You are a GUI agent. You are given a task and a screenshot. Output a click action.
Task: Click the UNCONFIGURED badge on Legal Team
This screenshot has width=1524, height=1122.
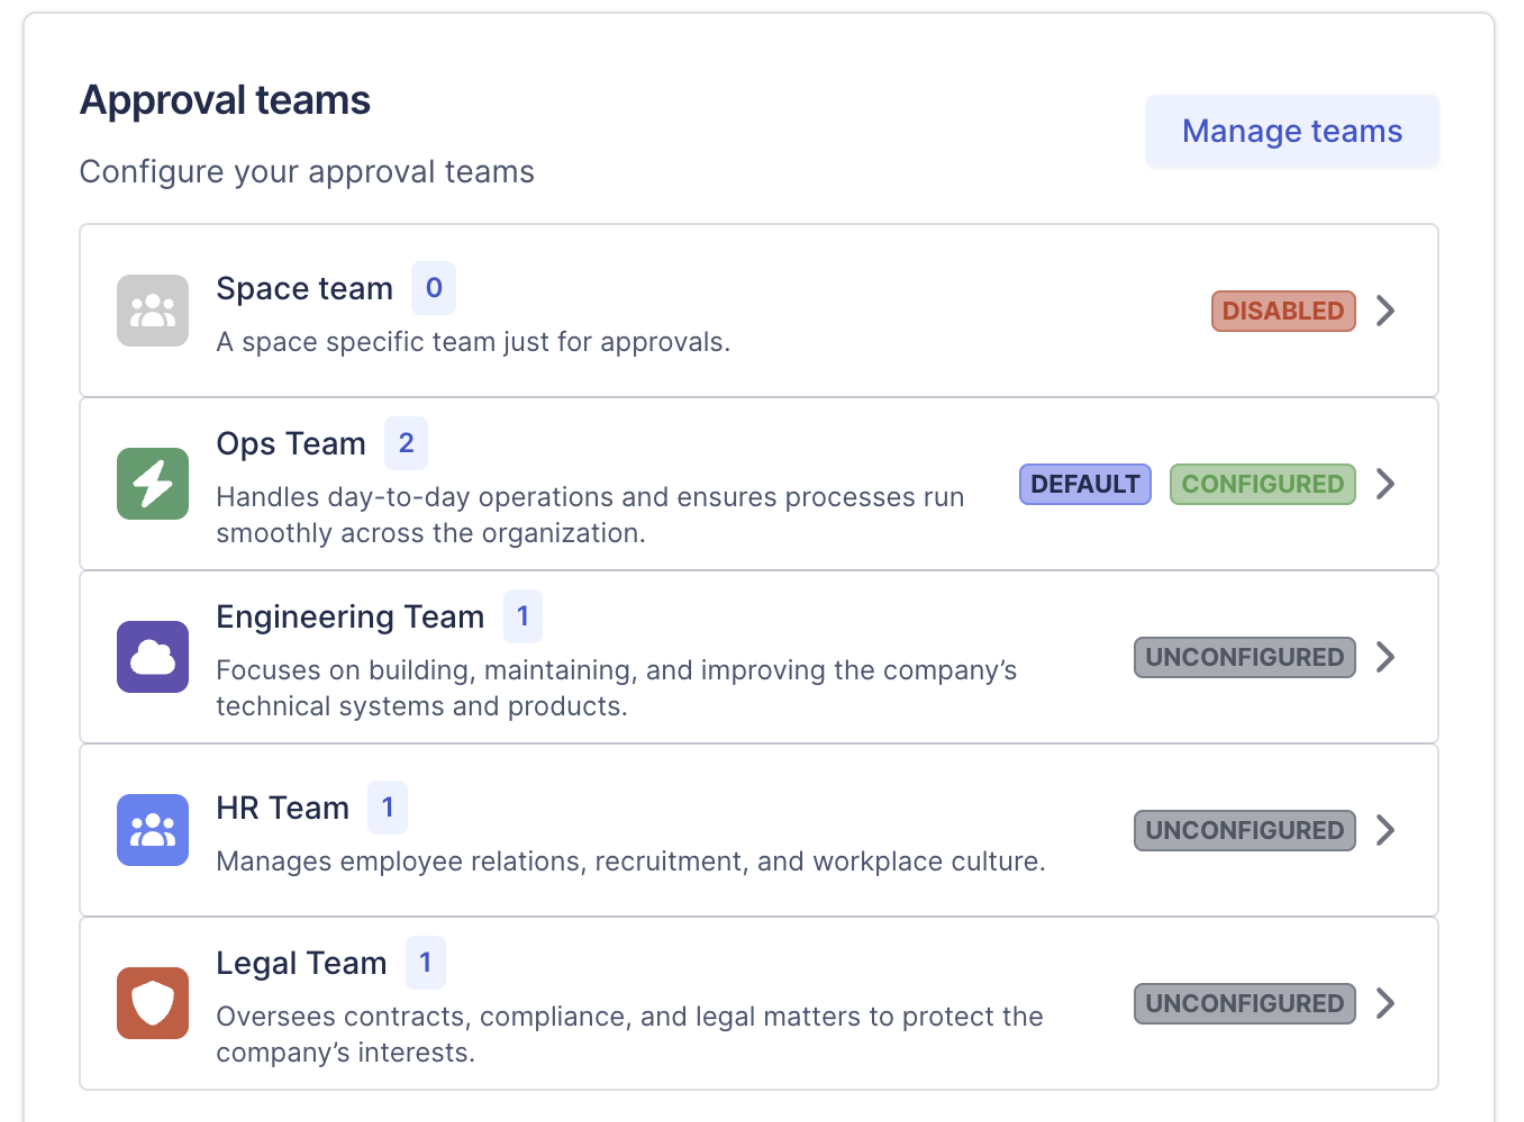coord(1244,1003)
